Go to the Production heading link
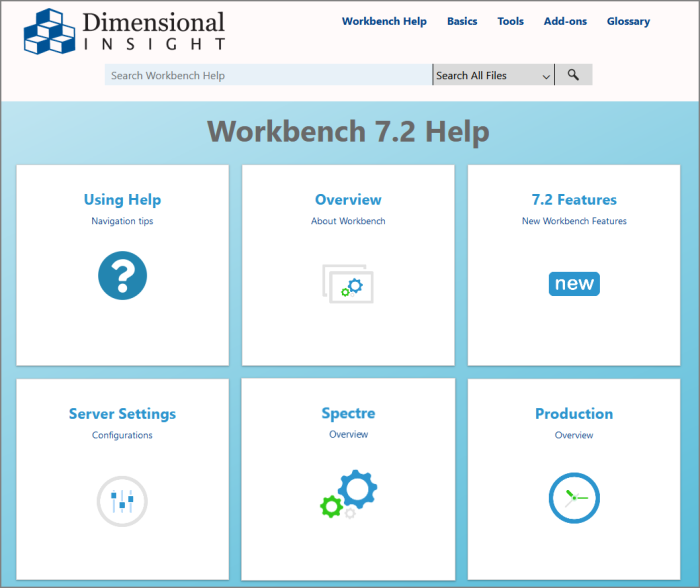The height and width of the screenshot is (588, 700). tap(574, 414)
